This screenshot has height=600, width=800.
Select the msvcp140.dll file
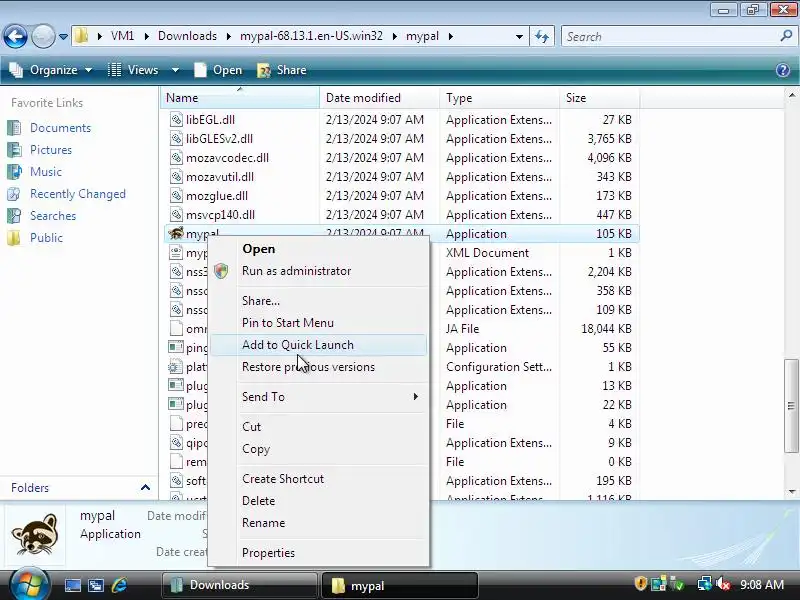click(x=220, y=215)
